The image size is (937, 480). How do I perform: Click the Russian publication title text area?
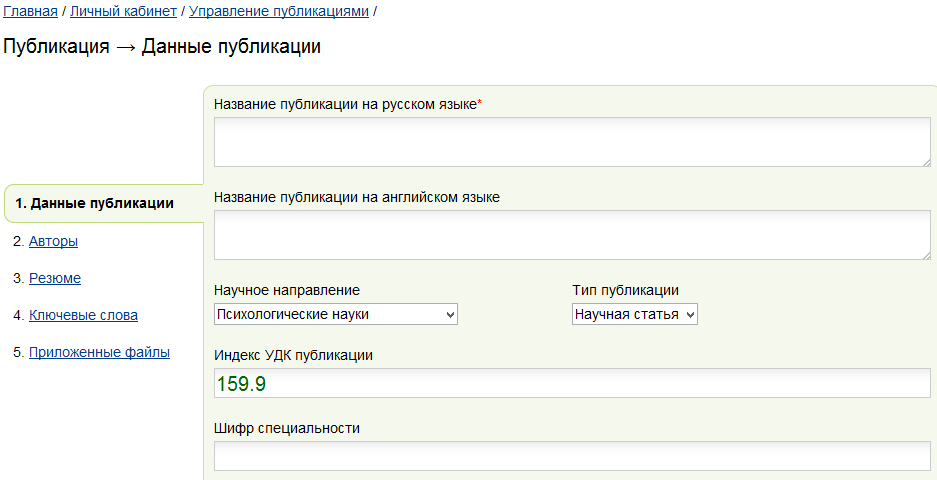572,142
